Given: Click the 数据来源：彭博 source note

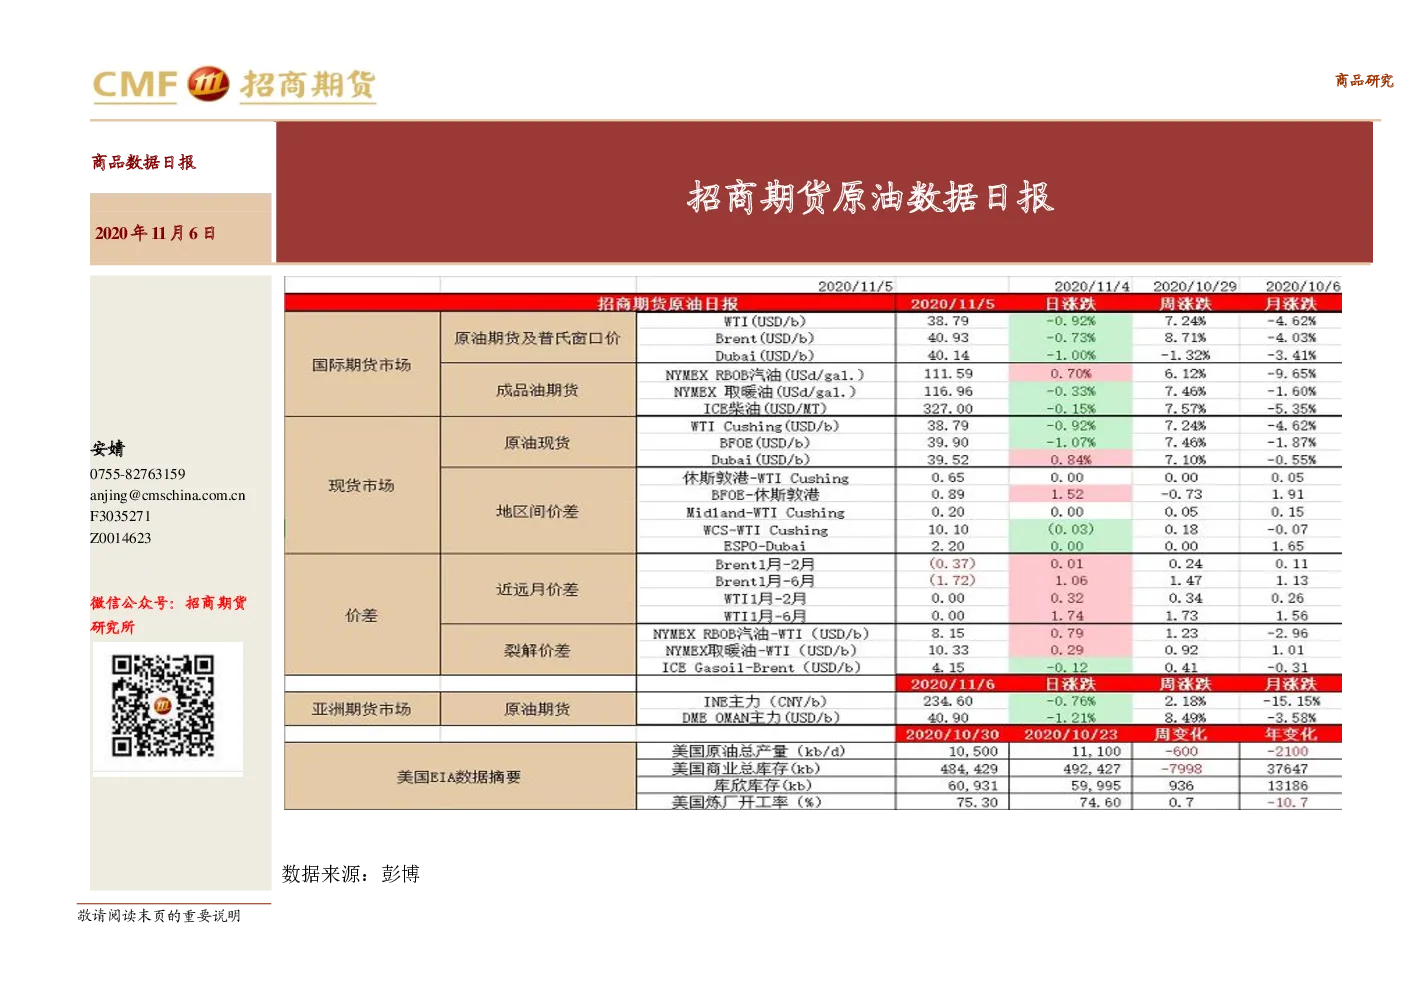Looking at the screenshot, I should [351, 874].
